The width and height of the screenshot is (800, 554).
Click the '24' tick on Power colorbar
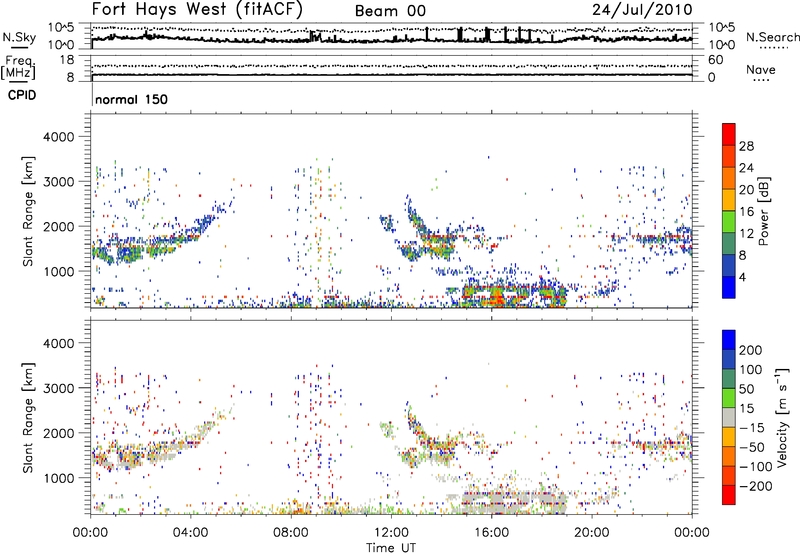746,168
